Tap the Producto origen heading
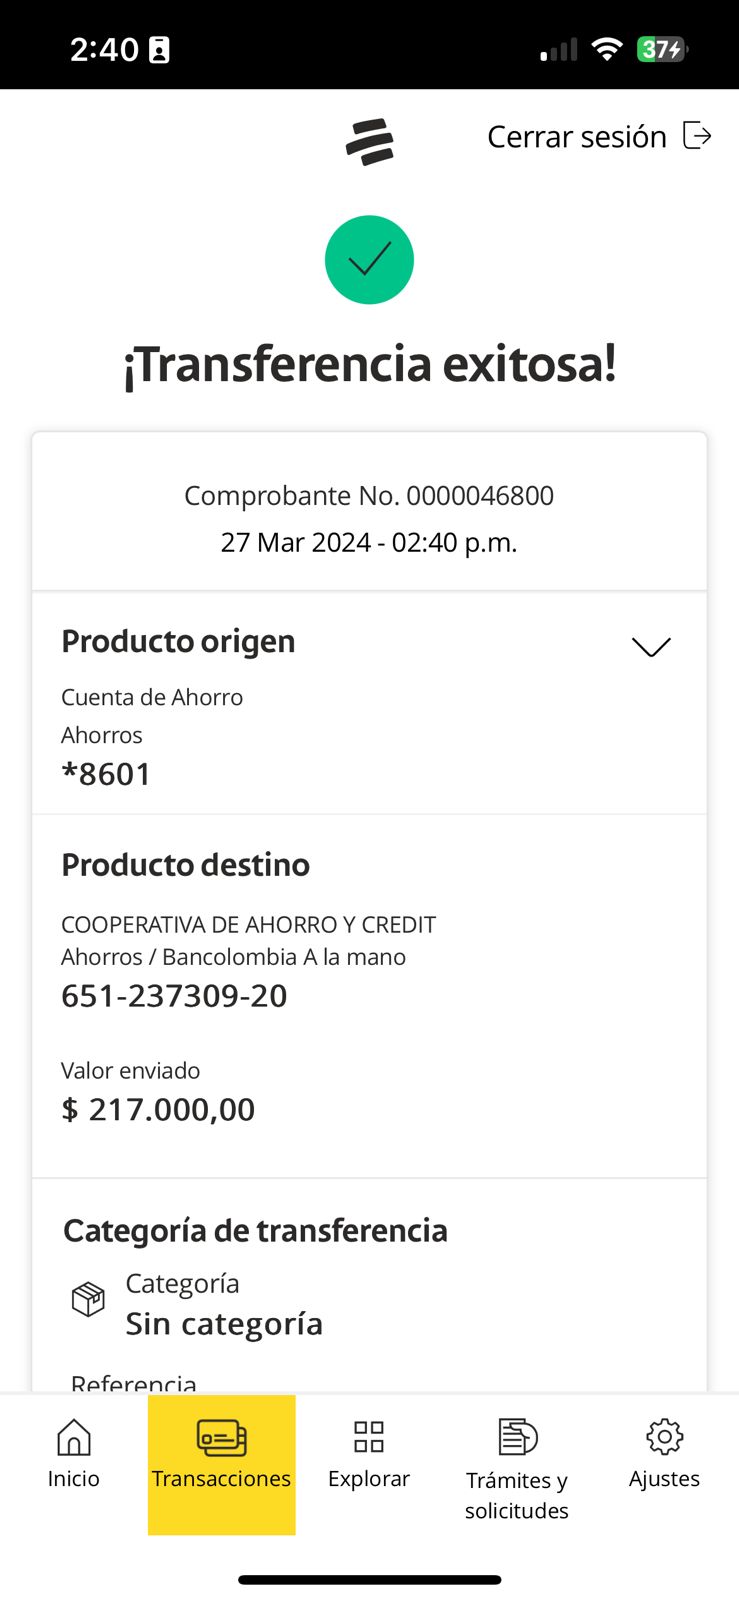 [x=178, y=641]
